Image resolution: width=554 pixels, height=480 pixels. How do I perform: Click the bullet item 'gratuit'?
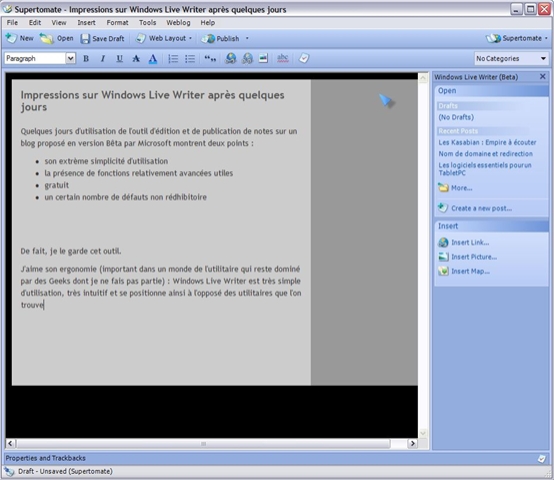pos(57,185)
